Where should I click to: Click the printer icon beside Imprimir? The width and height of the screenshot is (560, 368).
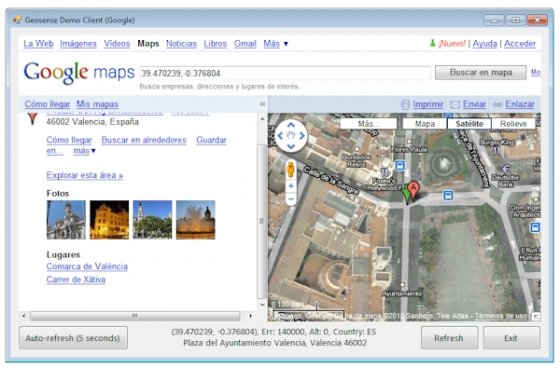(x=405, y=104)
